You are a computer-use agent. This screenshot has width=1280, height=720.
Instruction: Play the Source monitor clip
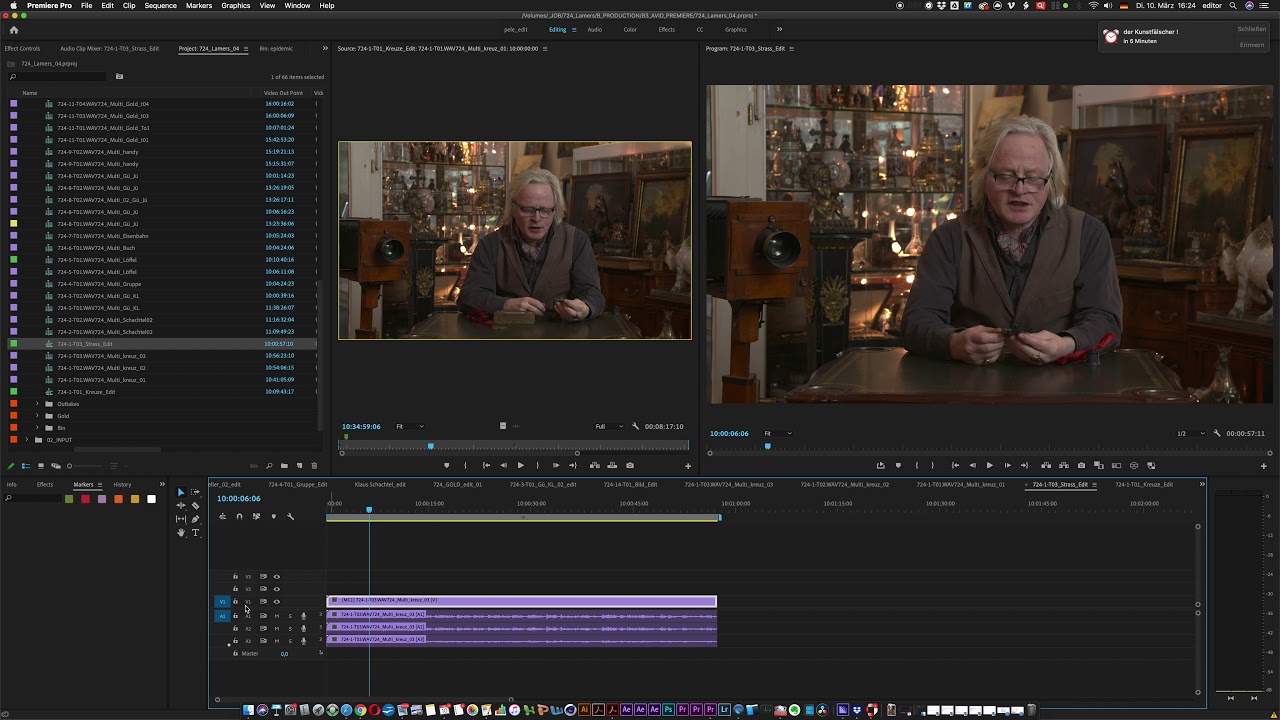pyautogui.click(x=520, y=465)
